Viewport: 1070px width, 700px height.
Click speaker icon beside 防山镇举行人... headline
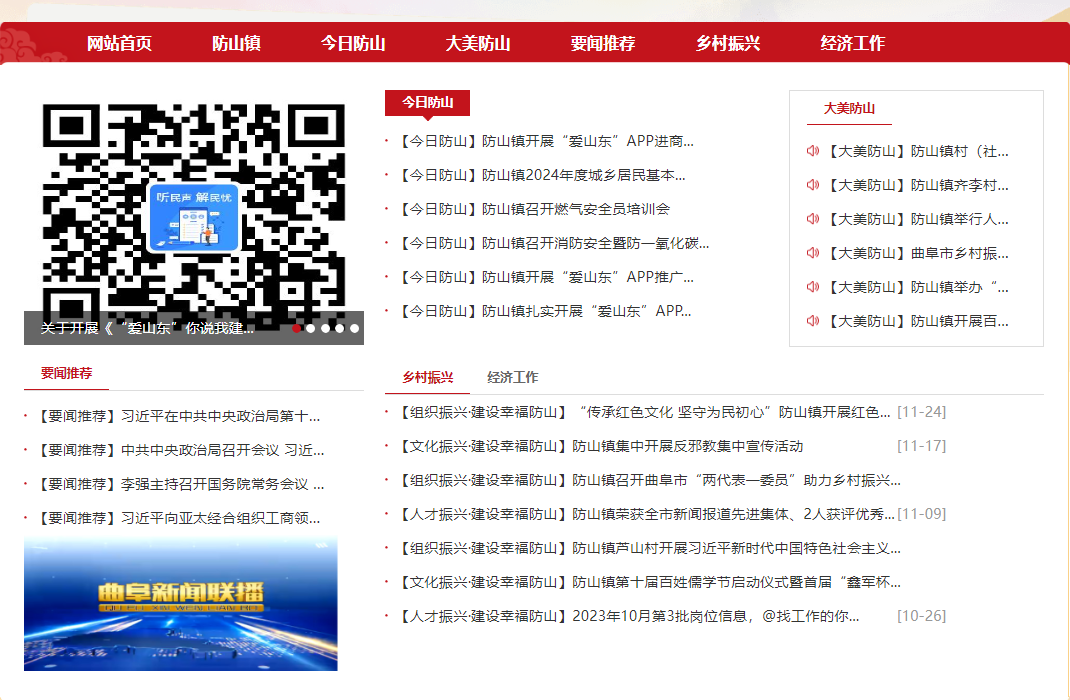813,219
